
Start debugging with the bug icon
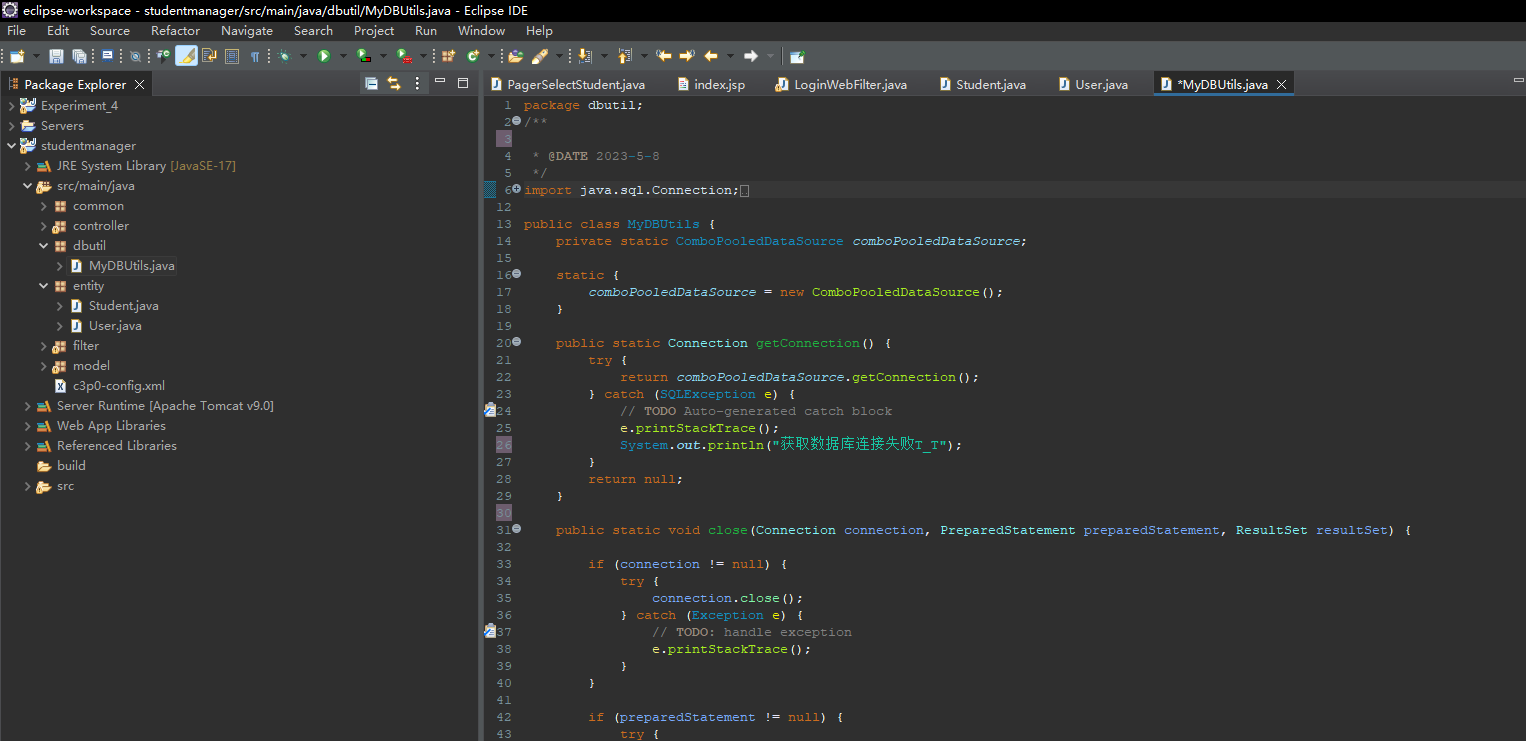click(x=285, y=56)
